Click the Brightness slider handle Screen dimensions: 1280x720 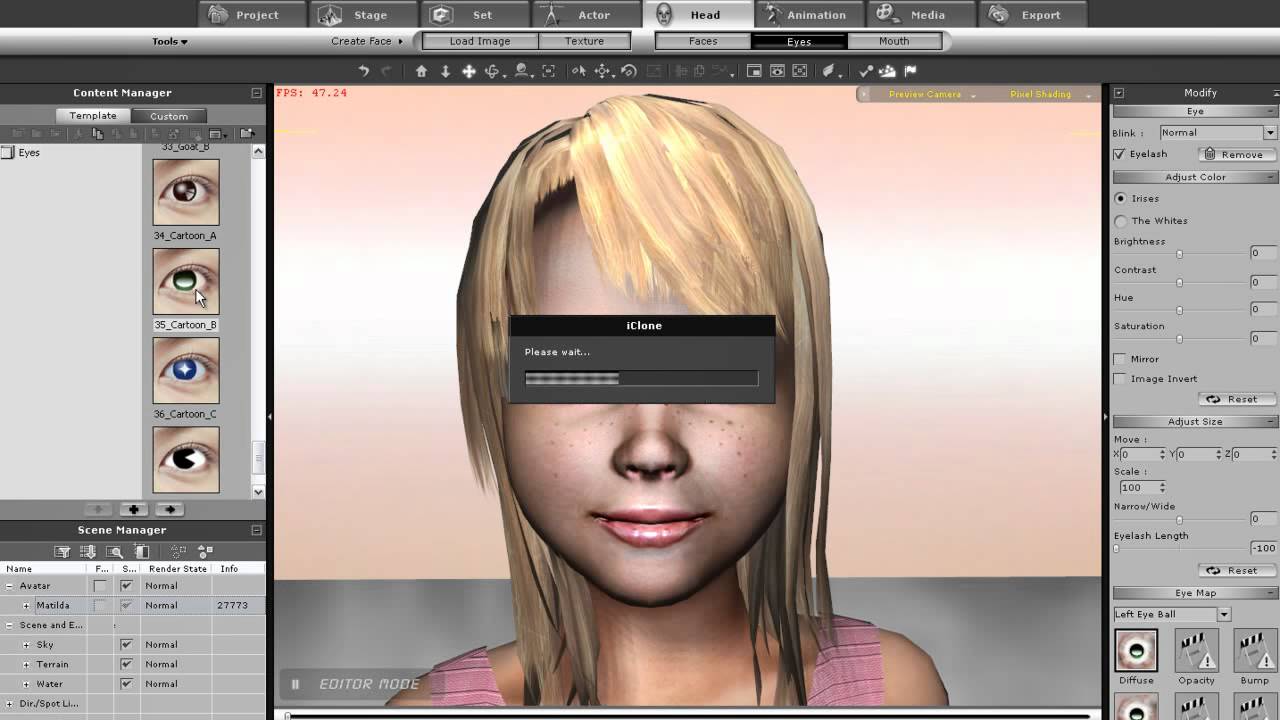click(1180, 255)
